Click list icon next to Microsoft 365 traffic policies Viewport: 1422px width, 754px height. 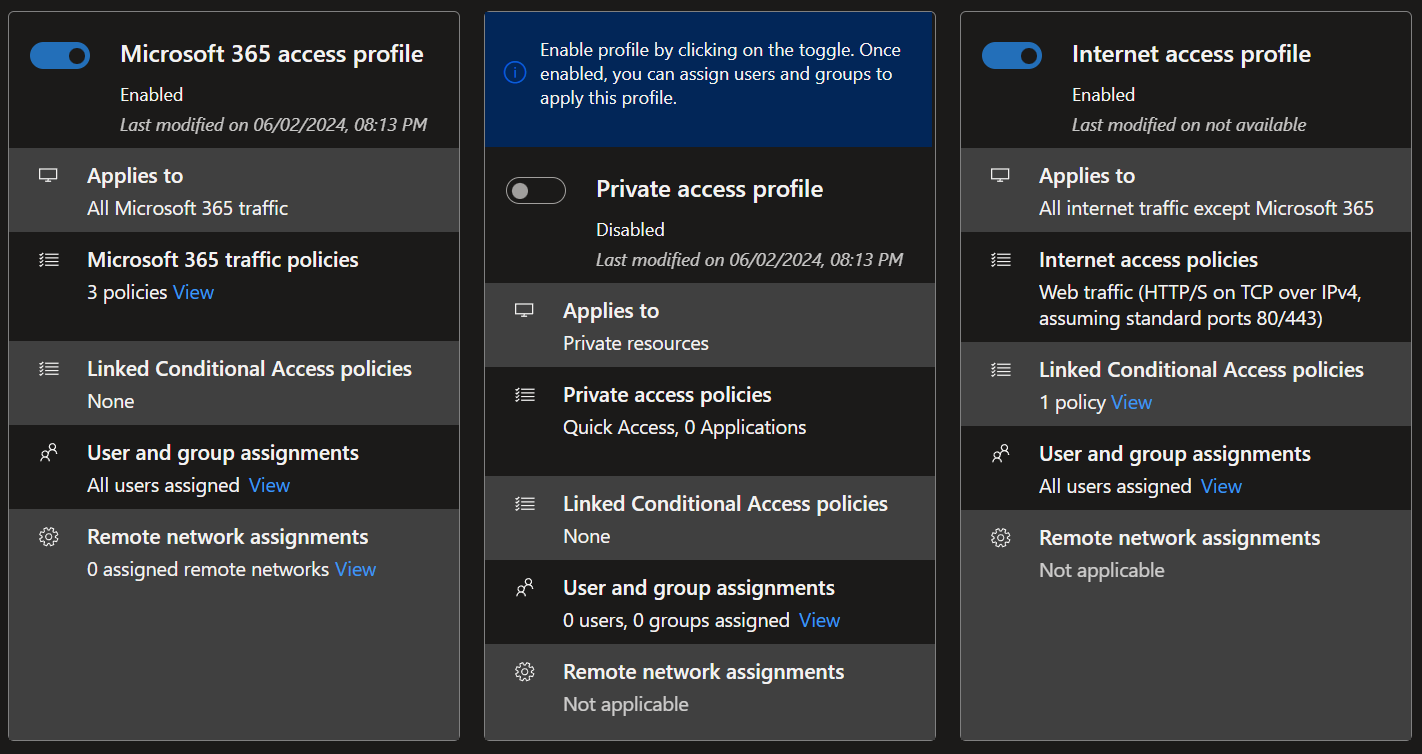pyautogui.click(x=48, y=259)
